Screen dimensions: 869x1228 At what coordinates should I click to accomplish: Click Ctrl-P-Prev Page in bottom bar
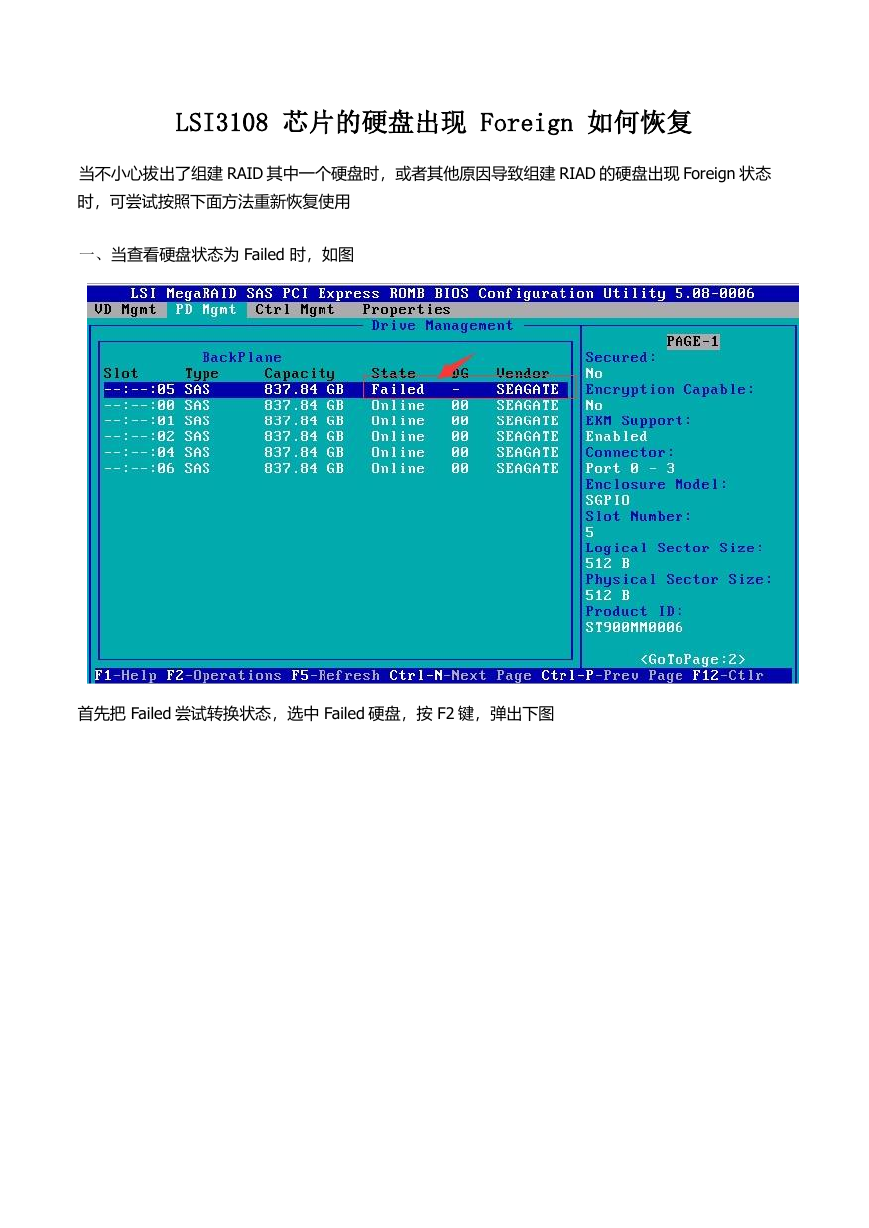[x=612, y=675]
